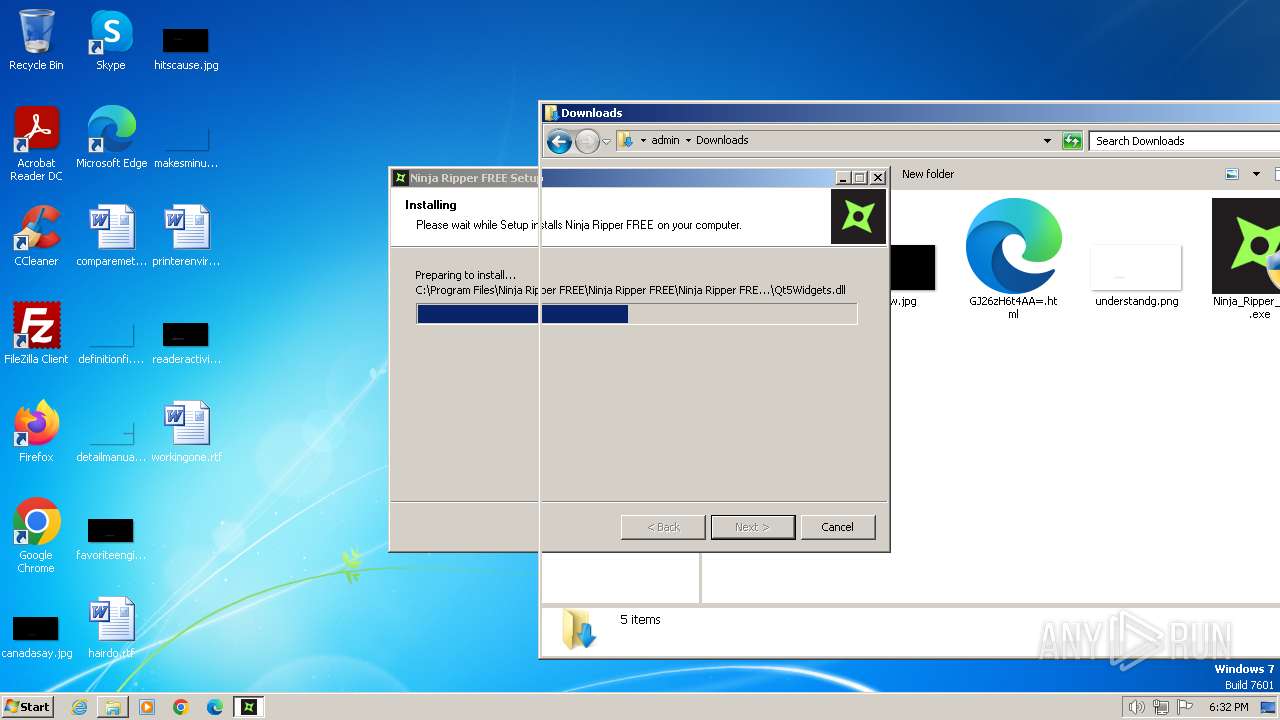Change the view icon in Downloads toolbar
1280x720 pixels.
pos(1233,174)
